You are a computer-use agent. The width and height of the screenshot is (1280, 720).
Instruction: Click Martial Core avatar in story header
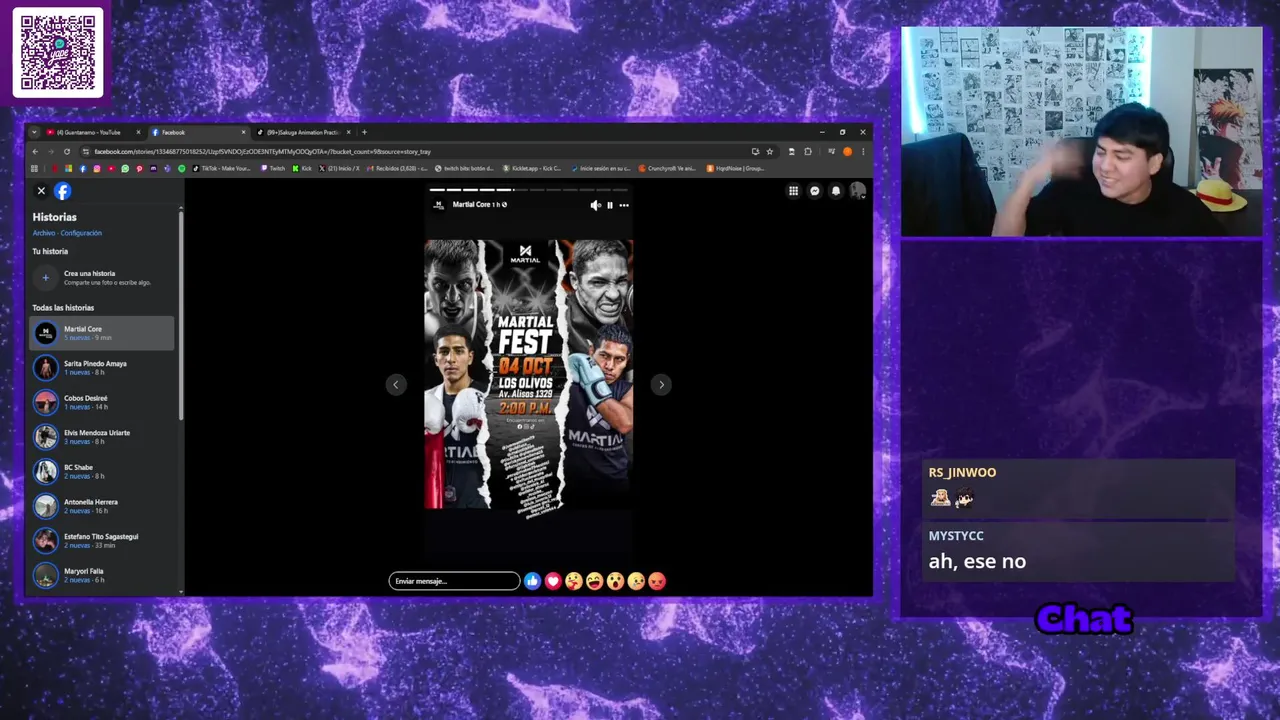tap(438, 205)
